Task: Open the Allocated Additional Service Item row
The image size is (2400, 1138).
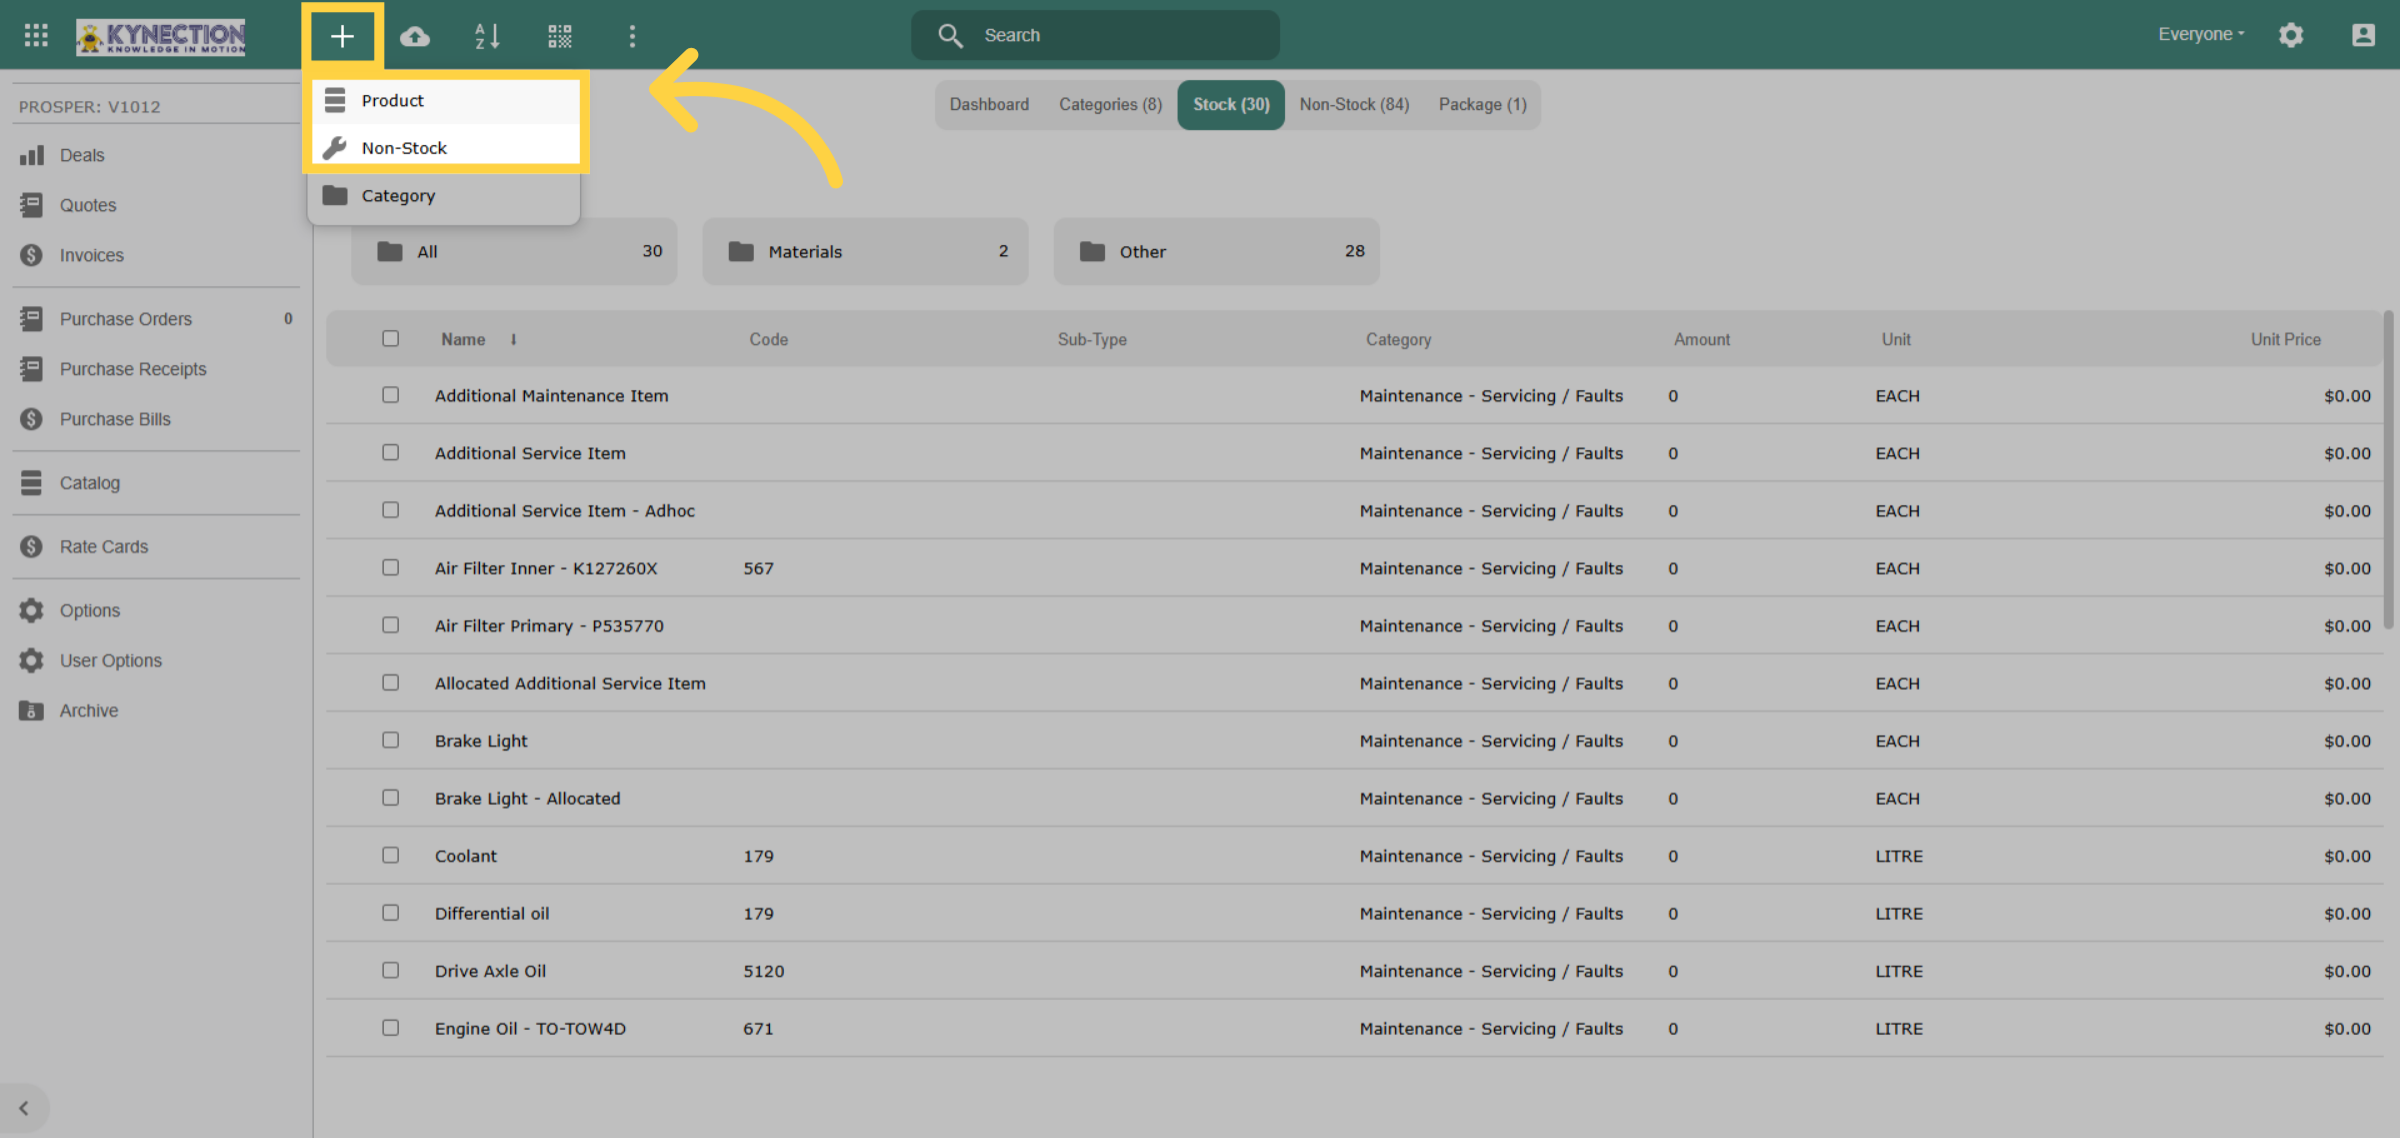Action: coord(570,683)
